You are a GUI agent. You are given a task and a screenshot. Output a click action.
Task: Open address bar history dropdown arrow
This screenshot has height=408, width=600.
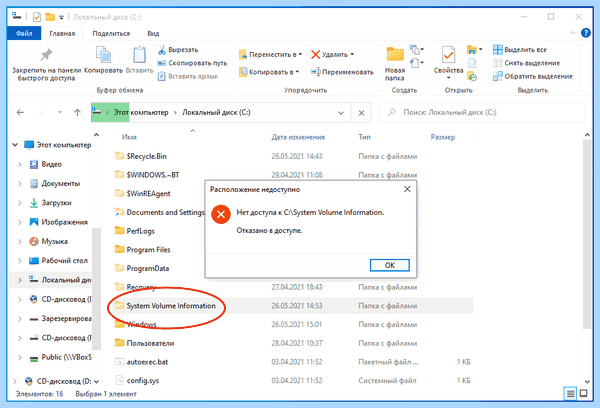click(x=341, y=113)
